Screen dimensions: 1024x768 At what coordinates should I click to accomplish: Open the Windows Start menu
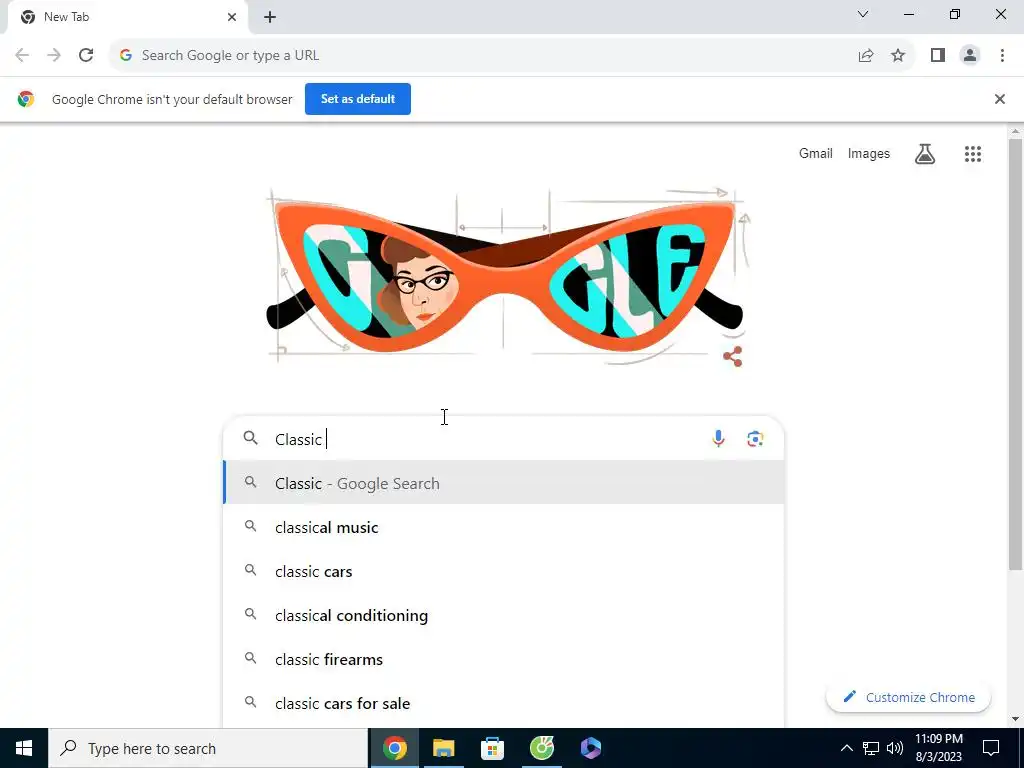[24, 748]
